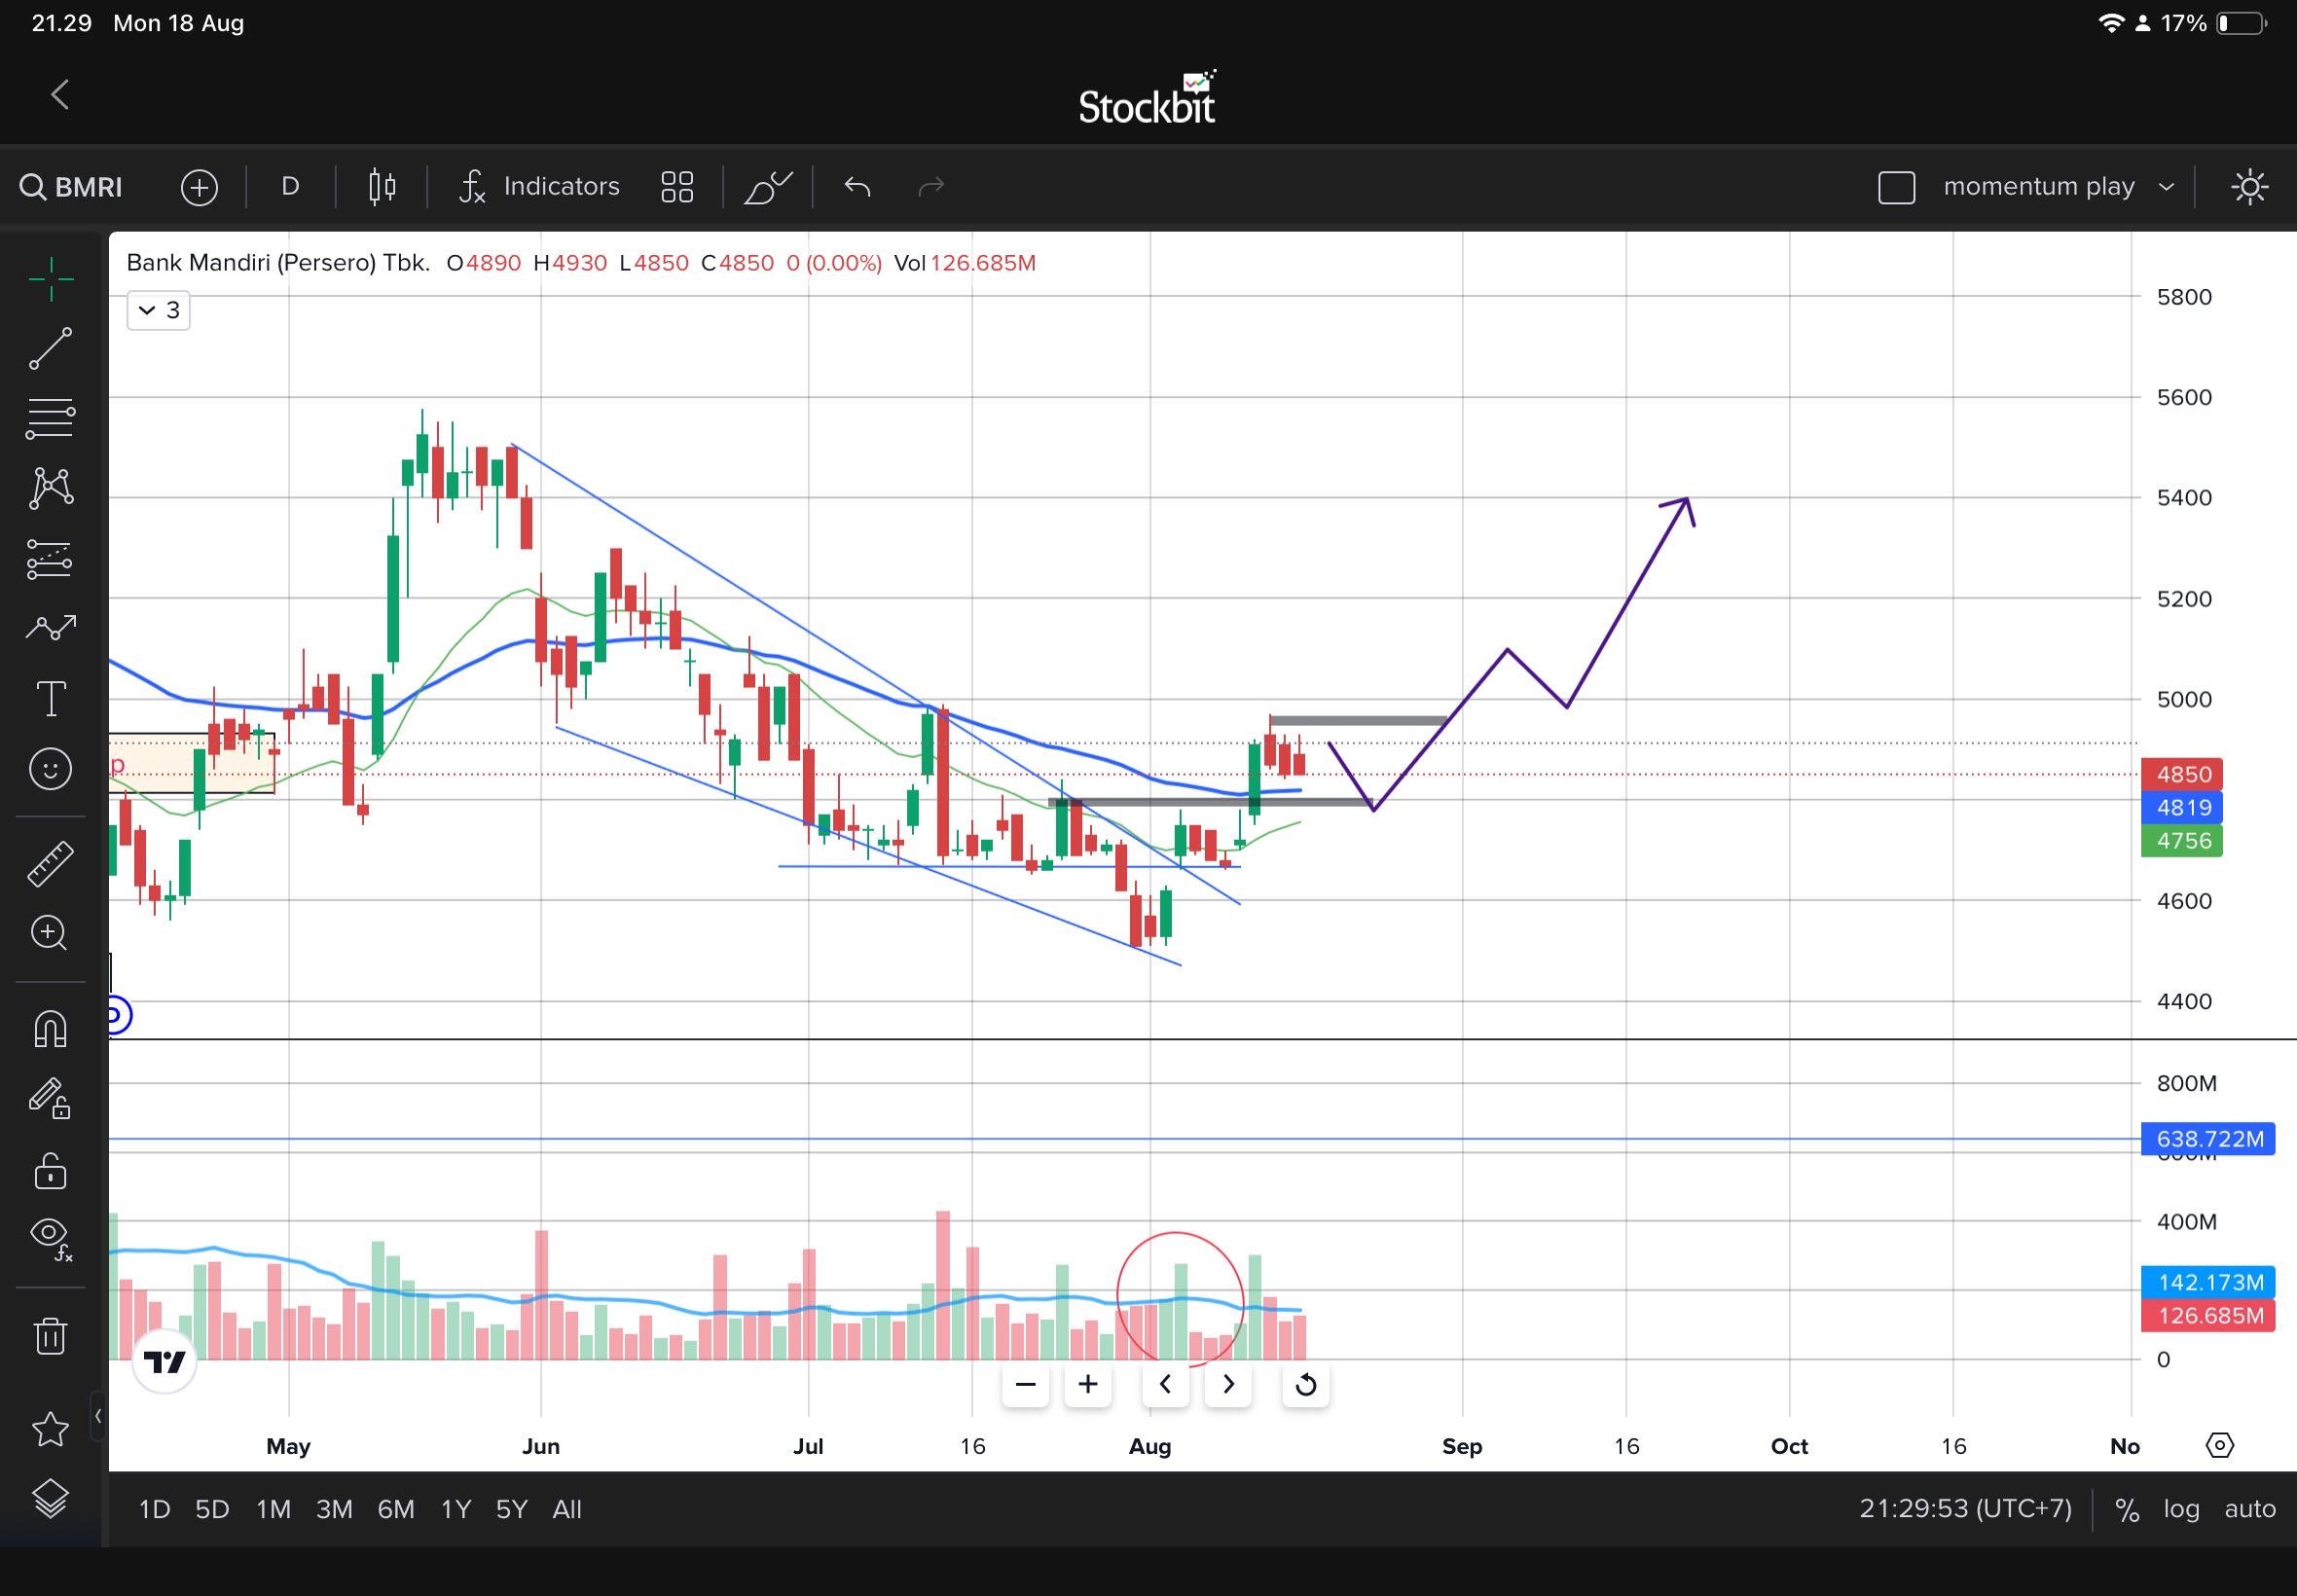Select the zigzag arrow annotation tool
Viewport: 2297px width, 1596px height.
pyautogui.click(x=50, y=628)
